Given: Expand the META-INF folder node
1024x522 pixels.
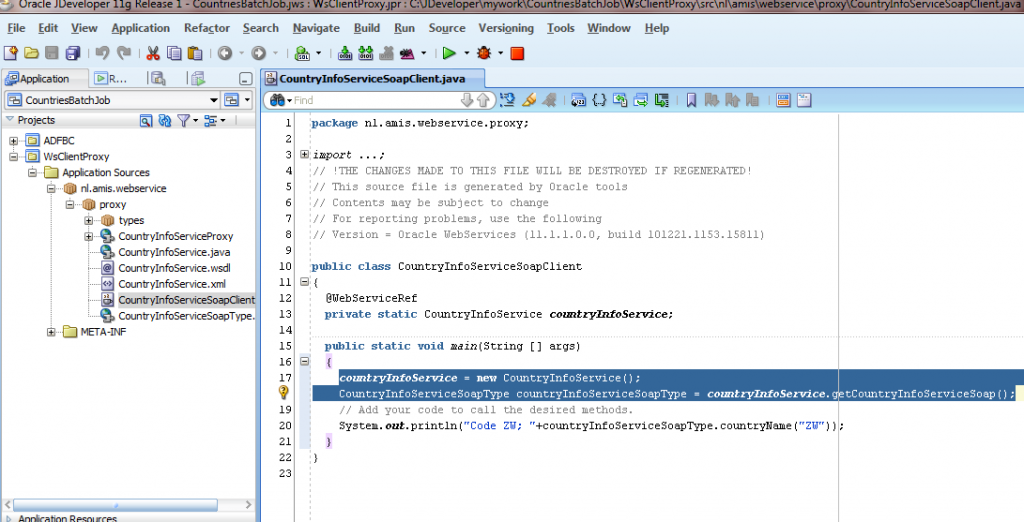Looking at the screenshot, I should (52, 332).
